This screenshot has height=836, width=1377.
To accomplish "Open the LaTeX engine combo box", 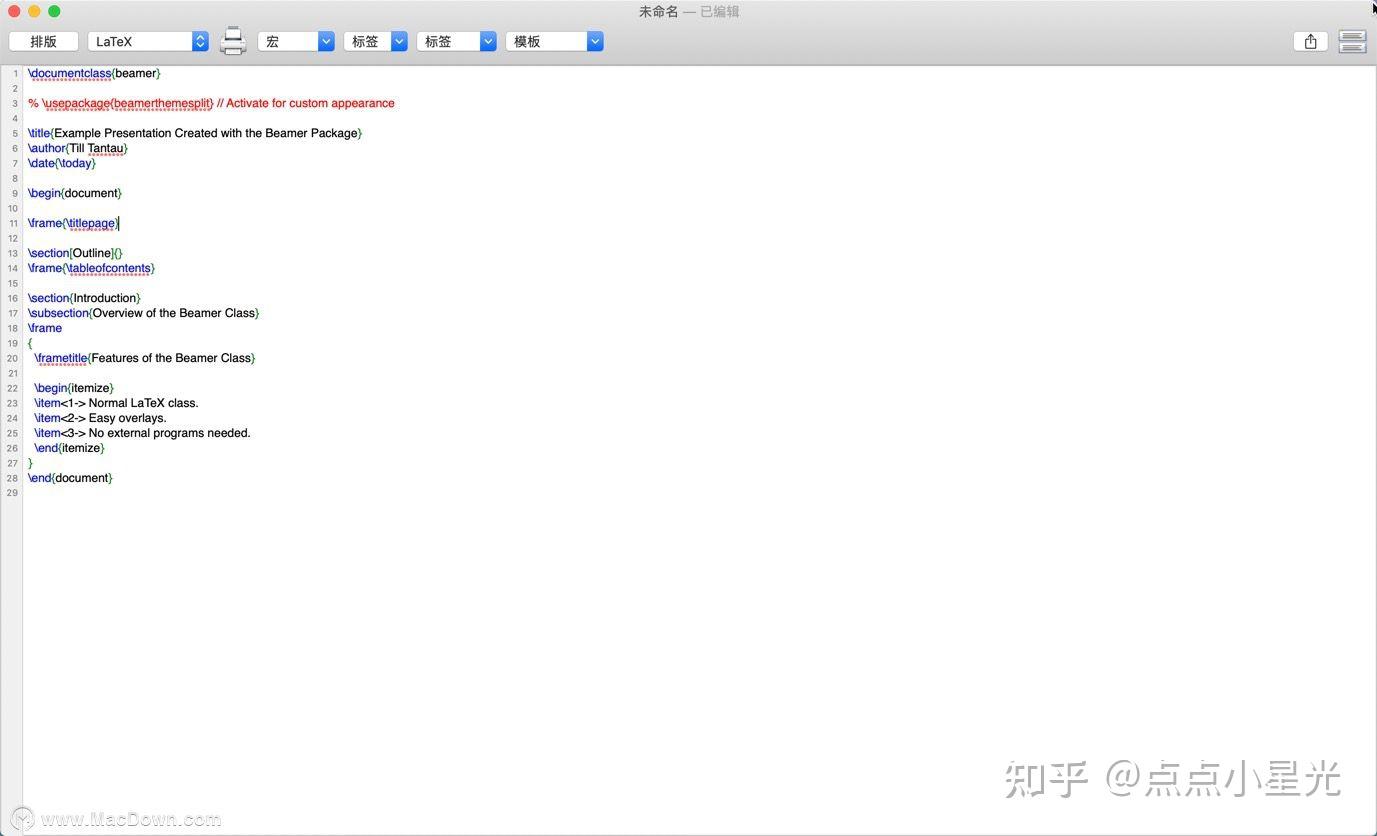I will (140, 41).
